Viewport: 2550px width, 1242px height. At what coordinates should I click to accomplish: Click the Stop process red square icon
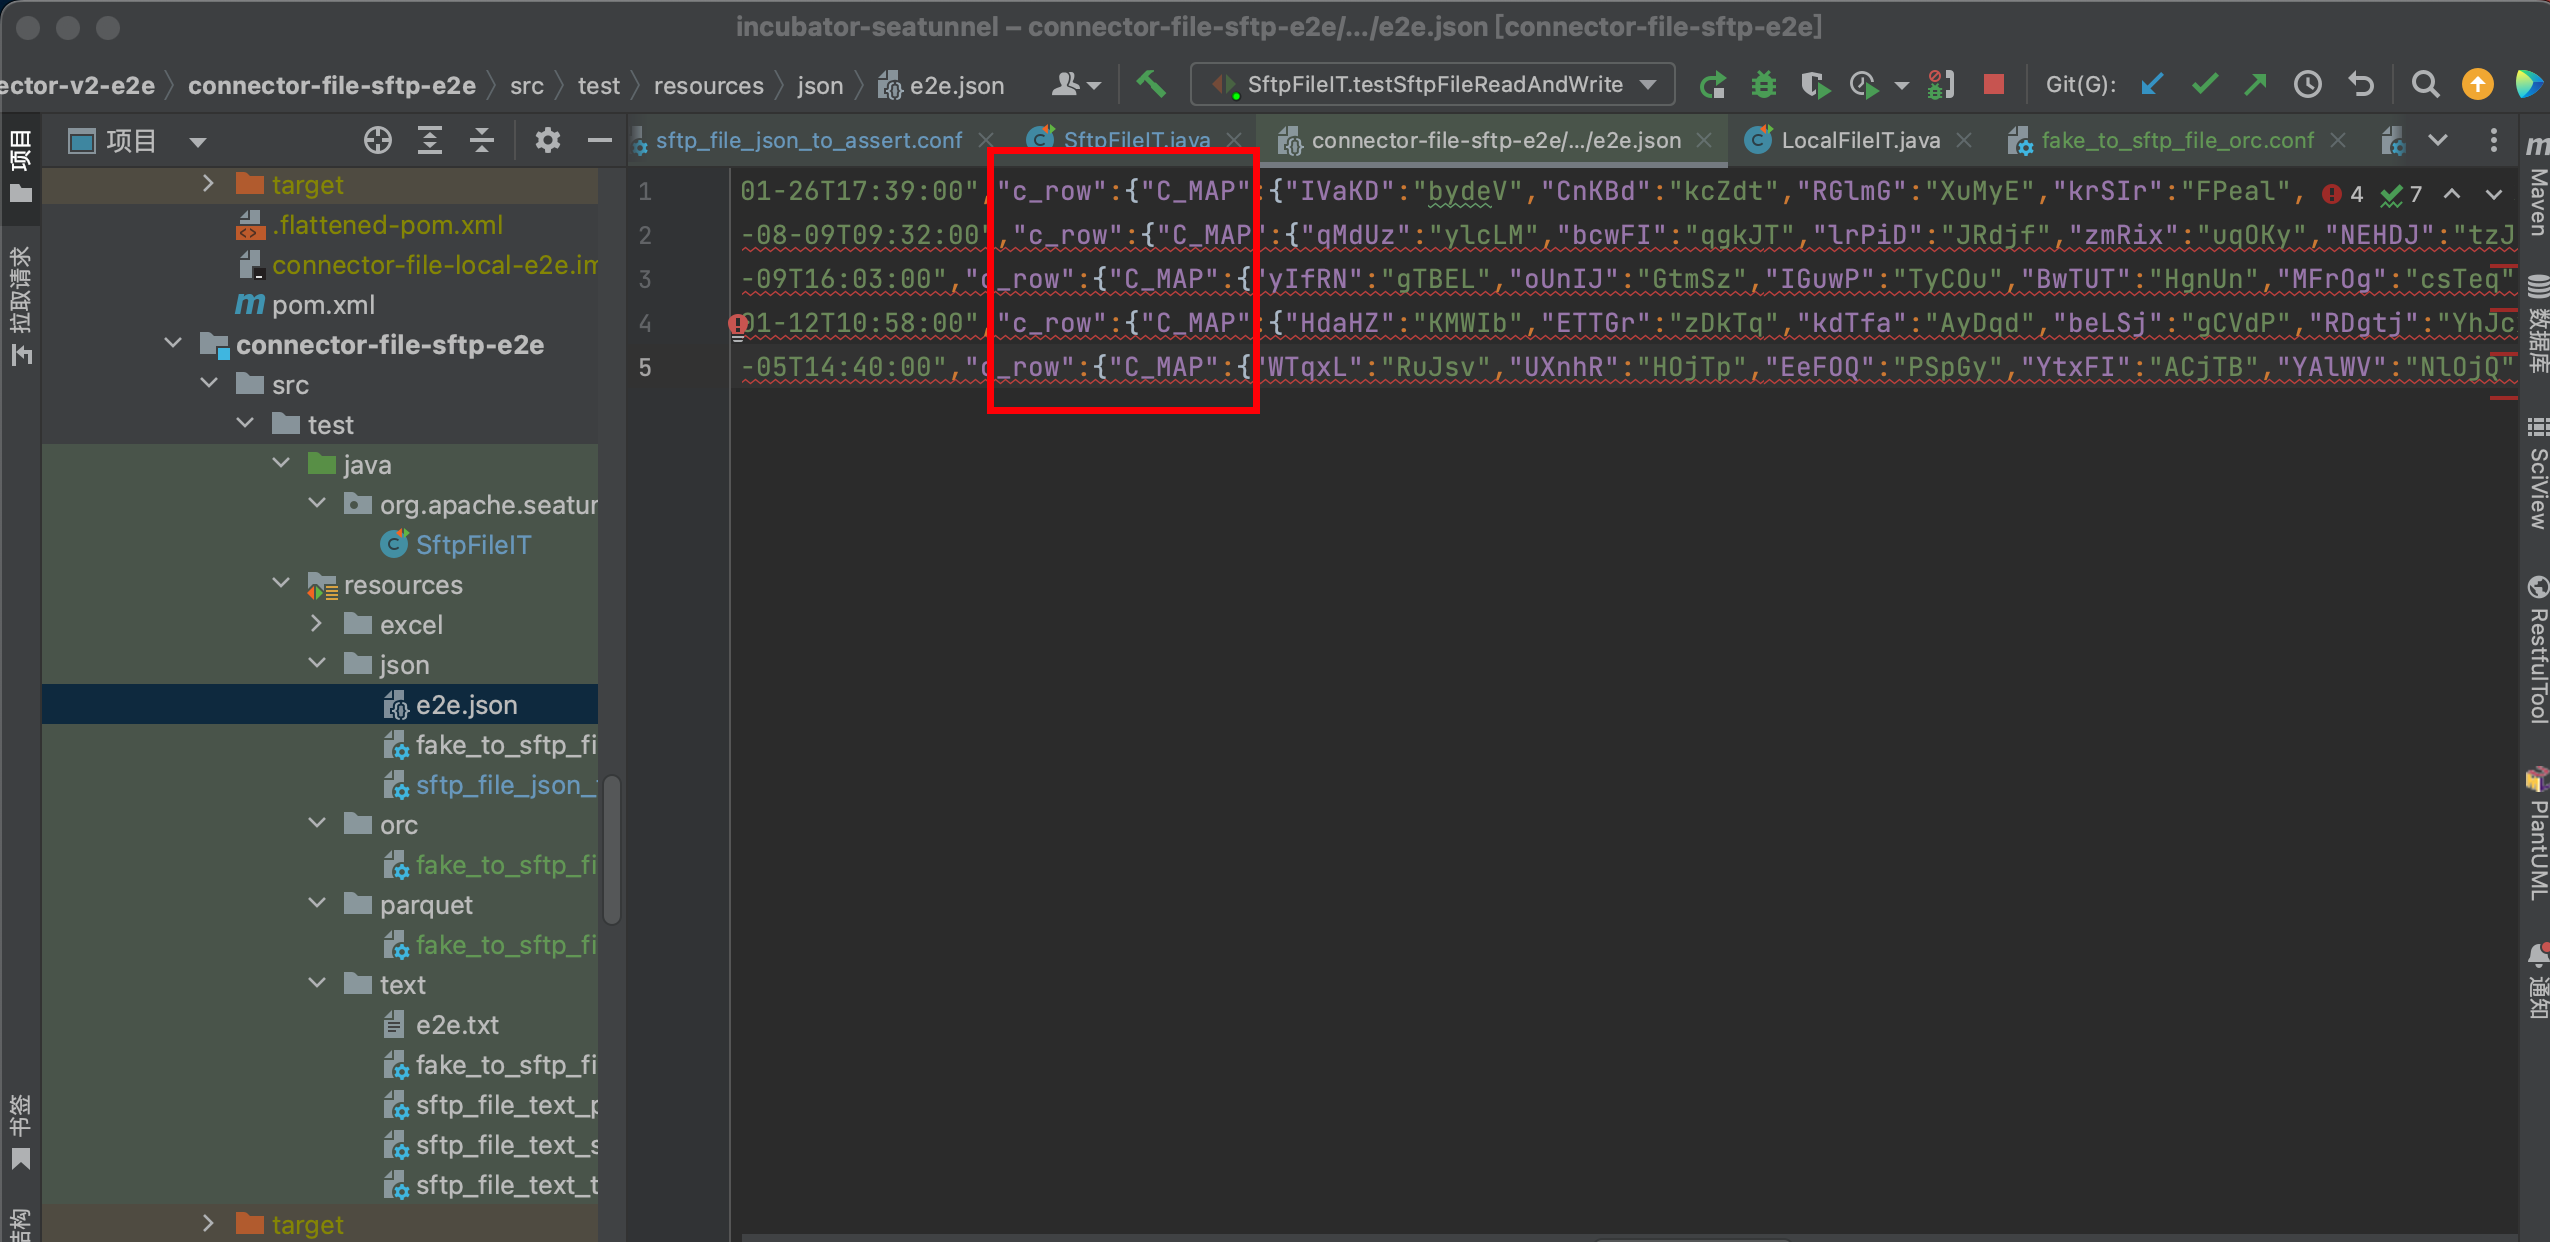(x=1992, y=85)
